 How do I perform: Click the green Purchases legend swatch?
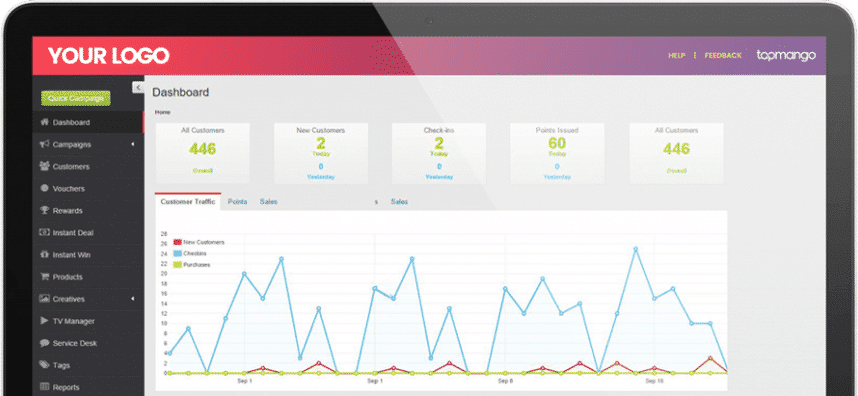pyautogui.click(x=177, y=265)
